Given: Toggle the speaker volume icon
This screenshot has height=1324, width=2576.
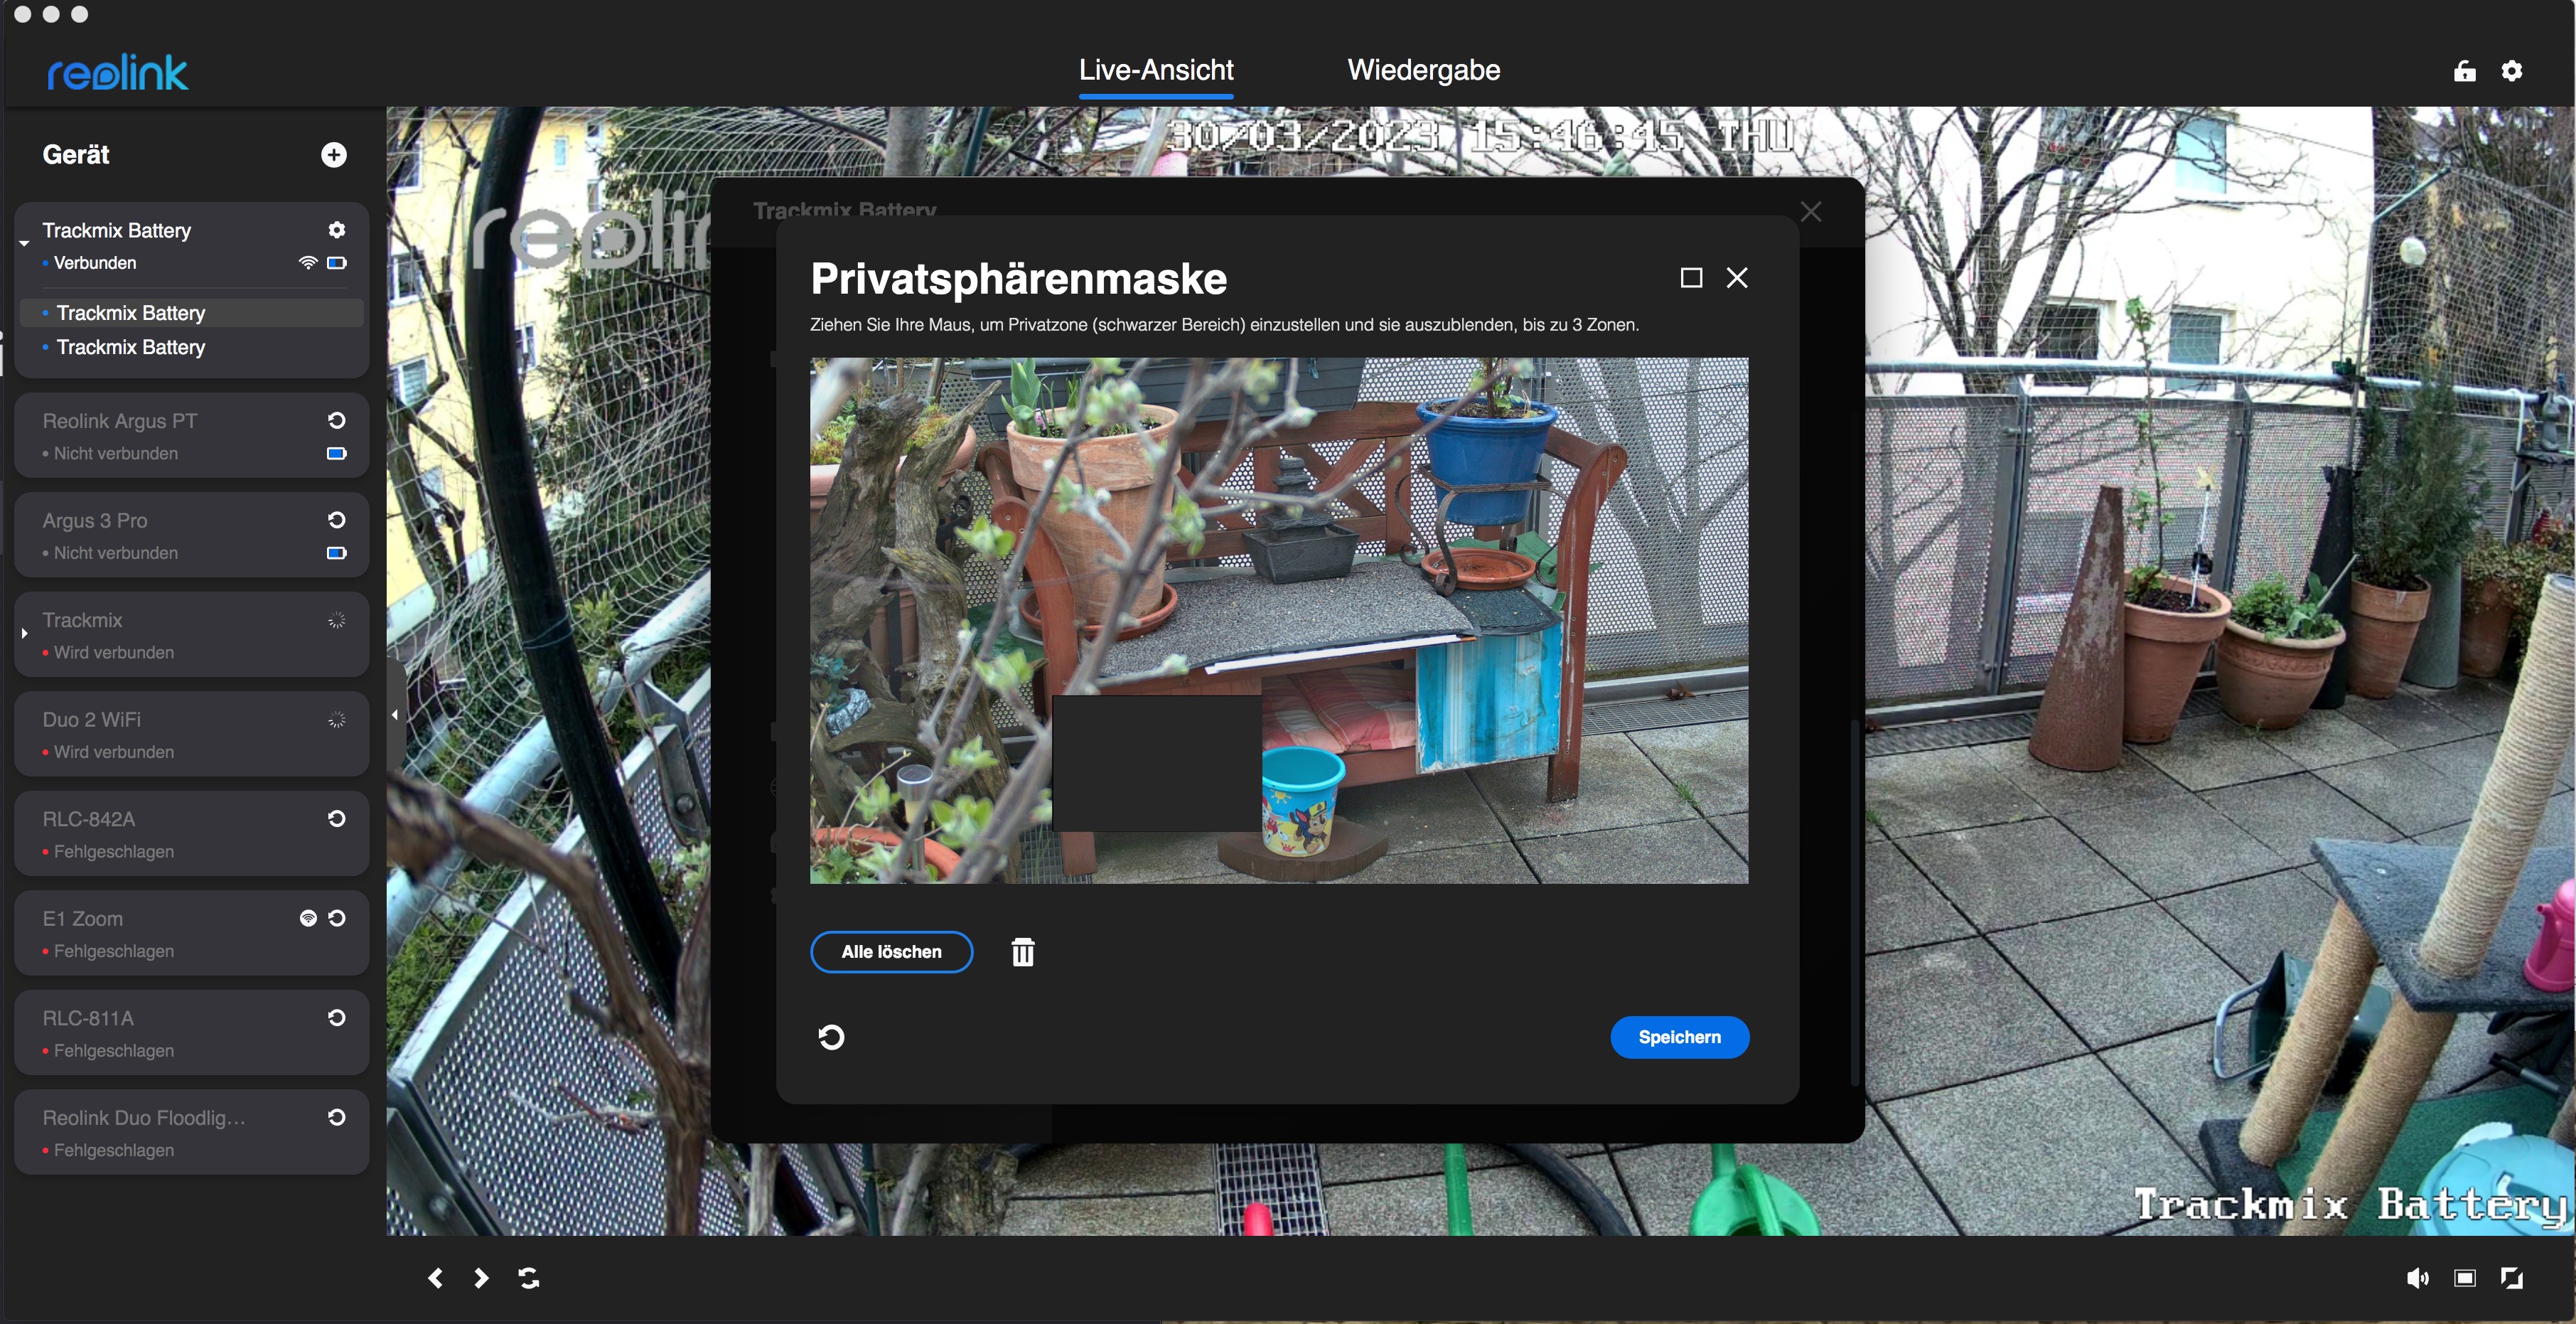Looking at the screenshot, I should click(2417, 1278).
